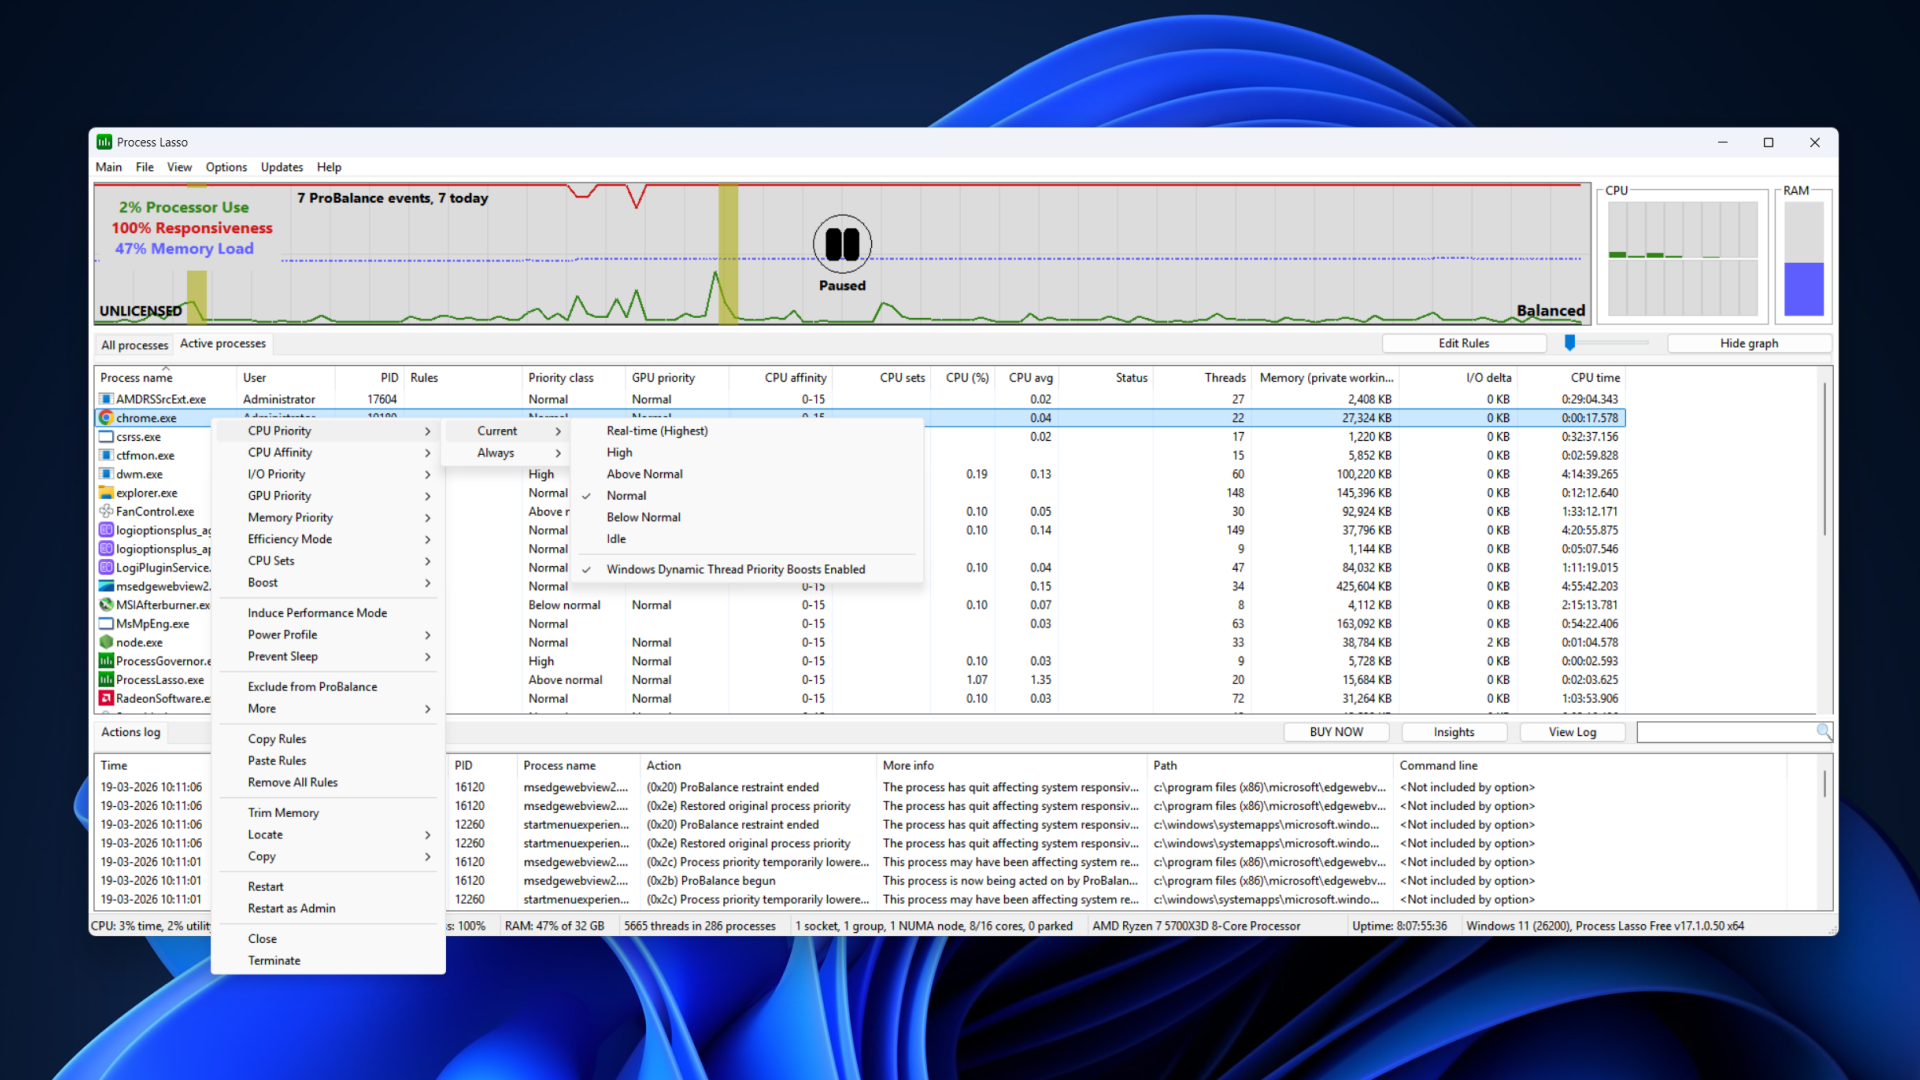Click the blue graph size slider handle
Viewport: 1920px width, 1080px height.
click(x=1570, y=343)
